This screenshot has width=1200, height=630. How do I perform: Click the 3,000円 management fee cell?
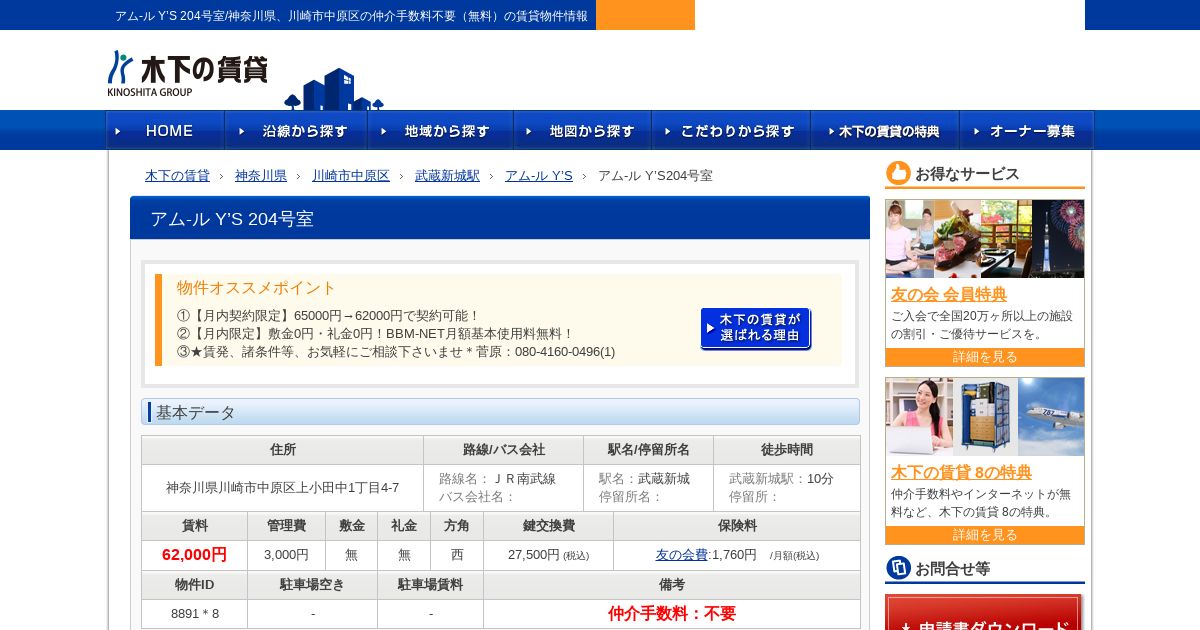tap(286, 555)
